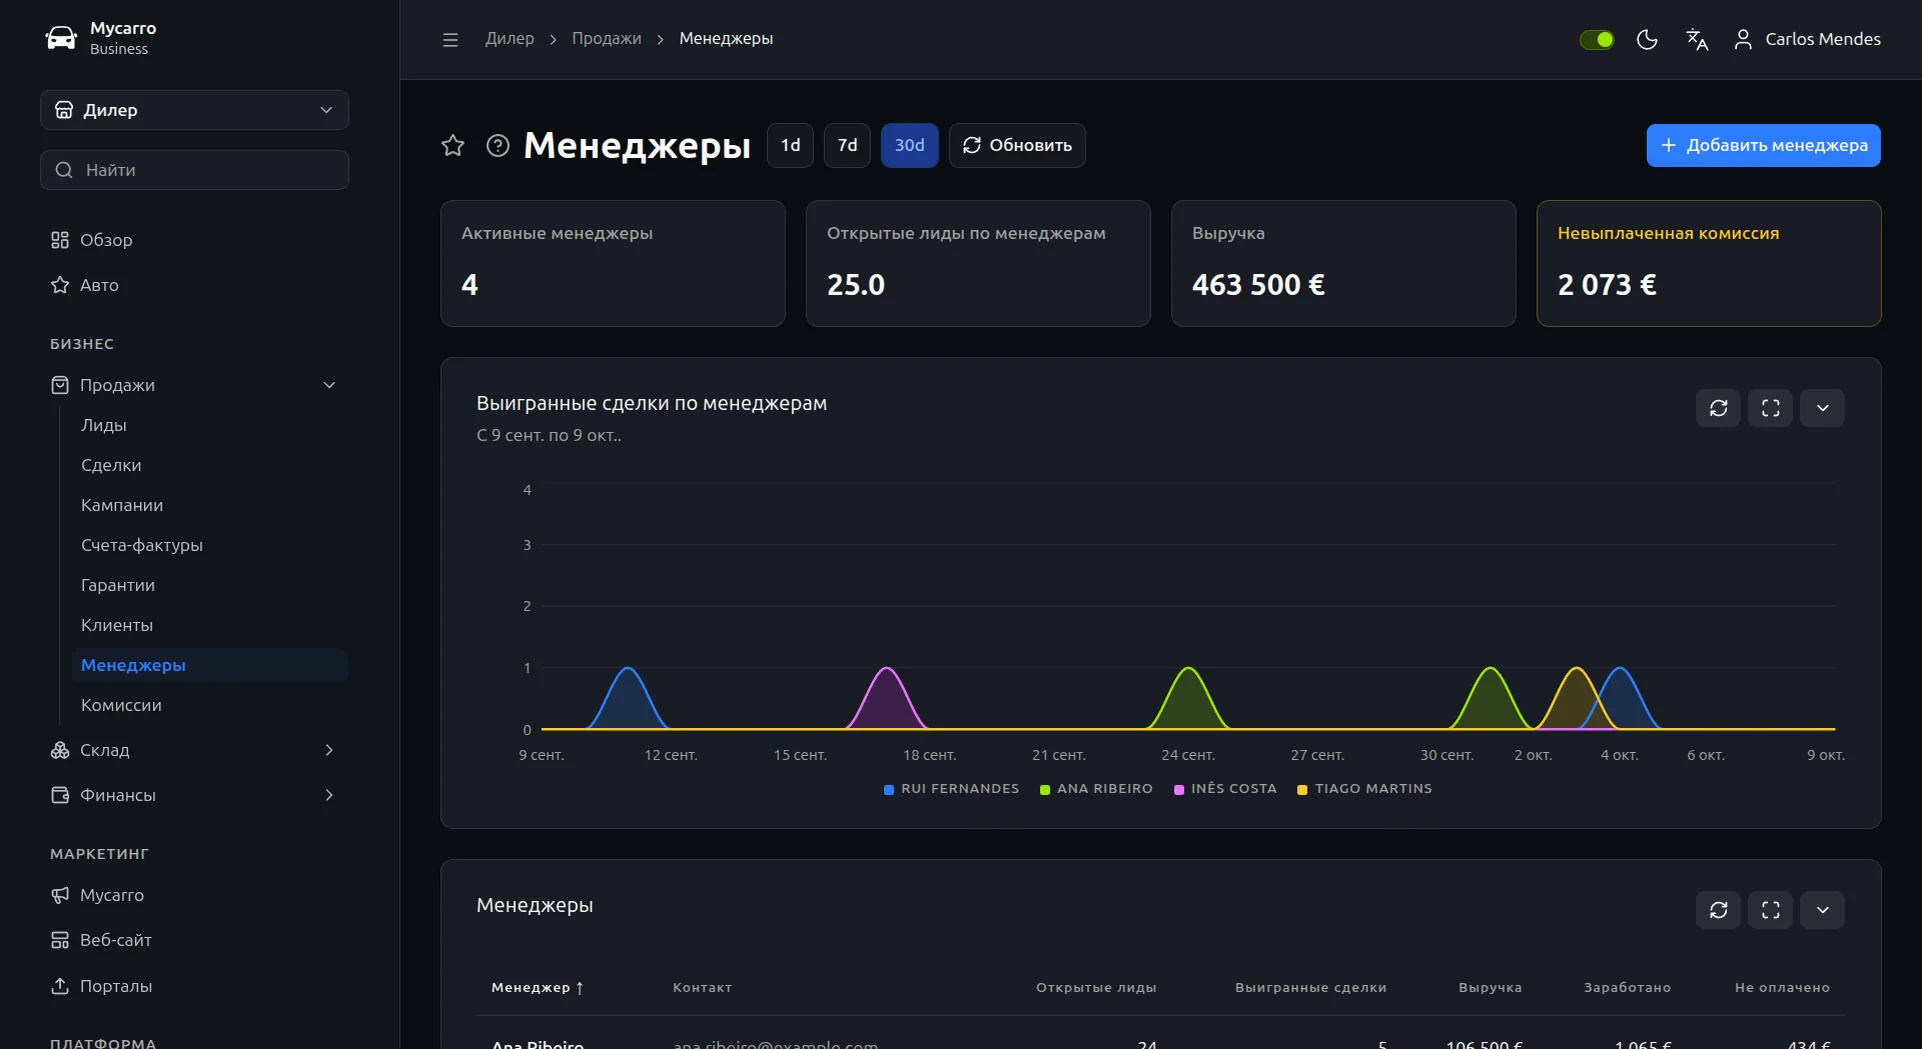1922x1049 pixels.
Task: Sort by Выручка column header
Action: pyautogui.click(x=1490, y=988)
